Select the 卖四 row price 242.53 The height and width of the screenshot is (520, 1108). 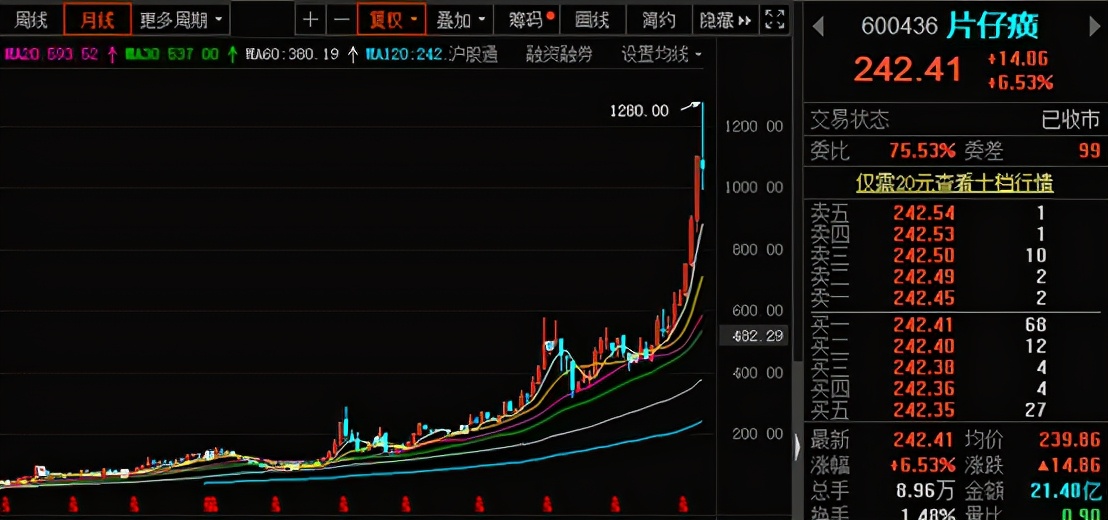click(x=924, y=234)
